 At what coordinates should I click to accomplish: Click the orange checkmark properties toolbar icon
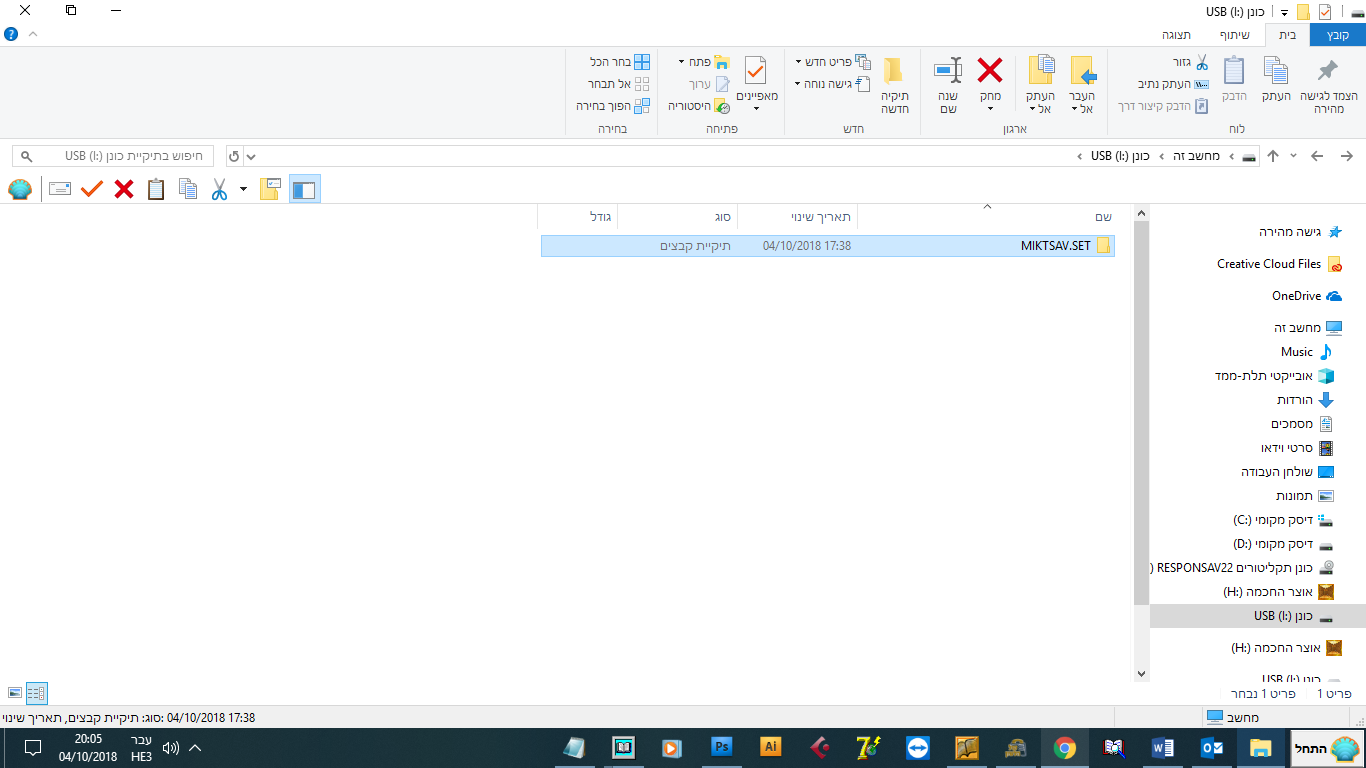tap(92, 188)
